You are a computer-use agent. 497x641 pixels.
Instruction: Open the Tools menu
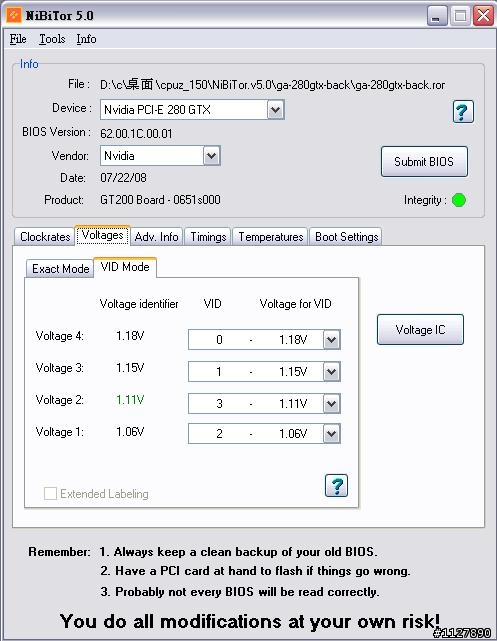tap(52, 39)
